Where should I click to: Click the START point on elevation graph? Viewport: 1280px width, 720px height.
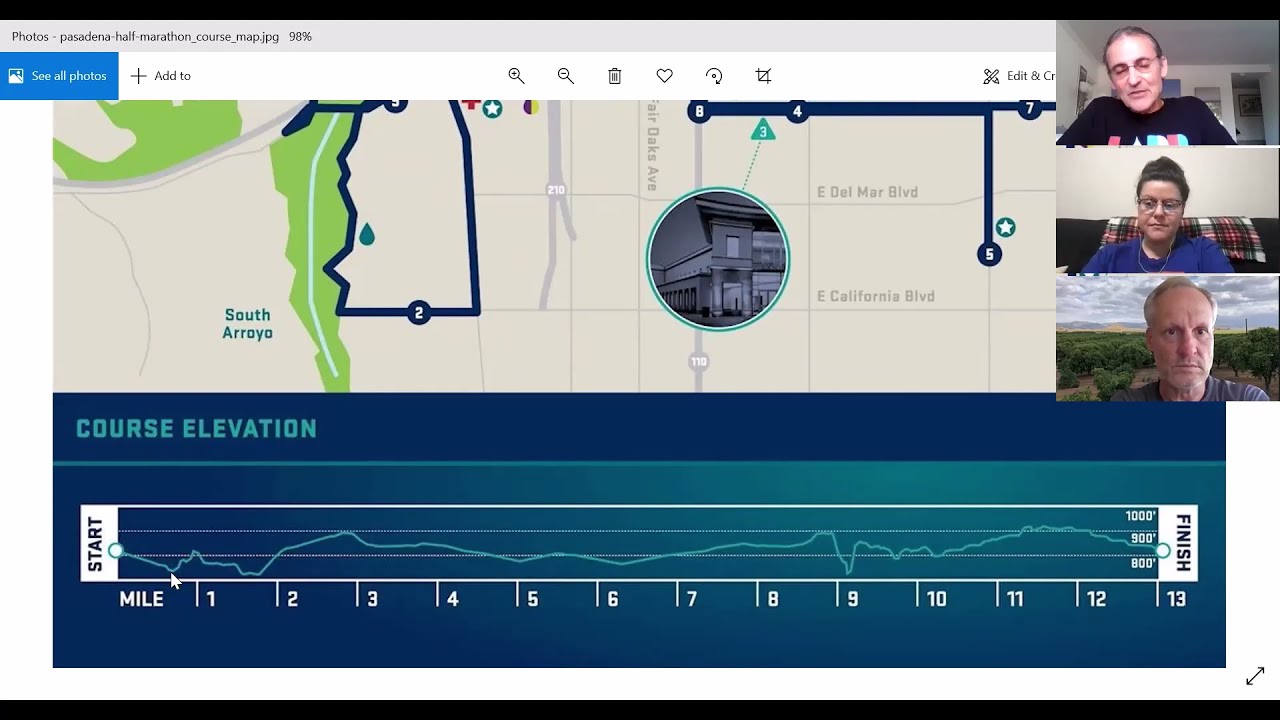click(116, 551)
